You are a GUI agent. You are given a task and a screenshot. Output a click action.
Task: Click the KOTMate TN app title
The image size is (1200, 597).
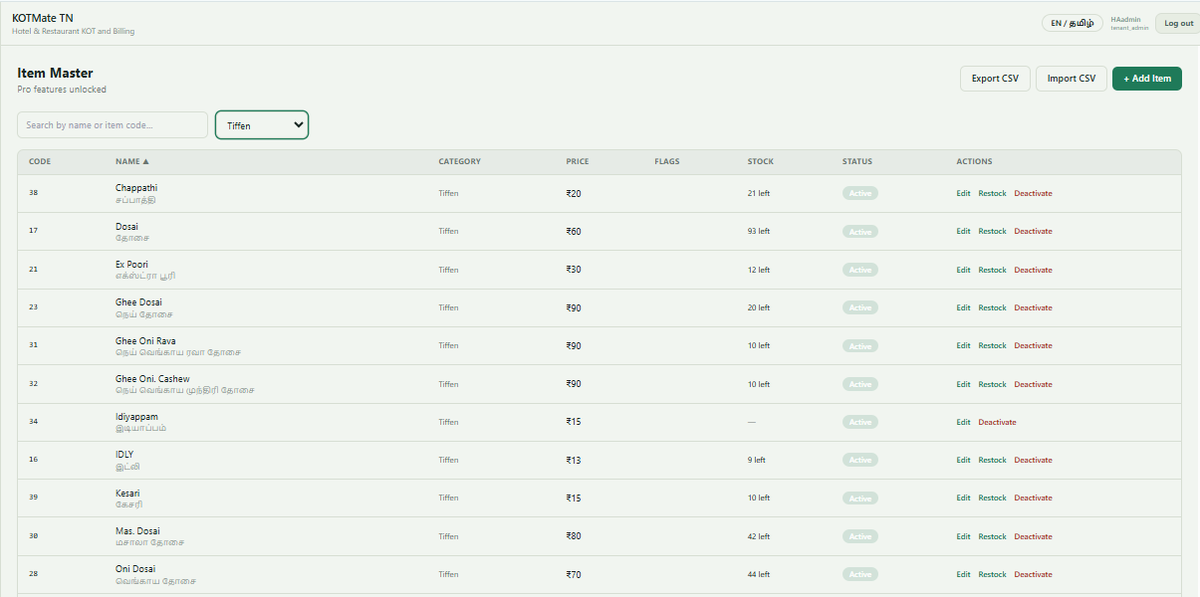pyautogui.click(x=42, y=18)
